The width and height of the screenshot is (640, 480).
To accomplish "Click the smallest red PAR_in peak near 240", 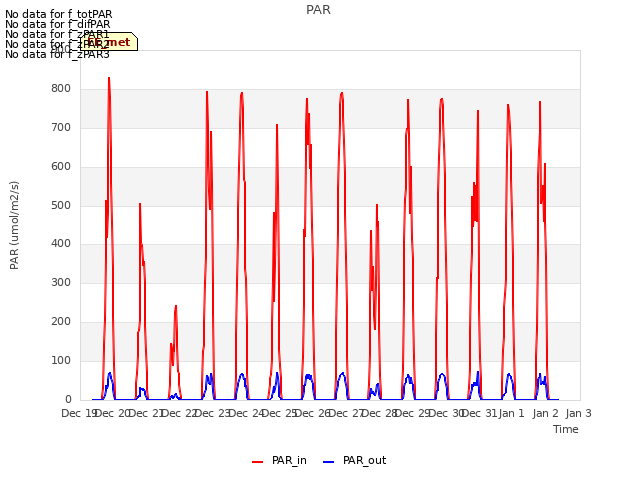I will pyautogui.click(x=176, y=307).
